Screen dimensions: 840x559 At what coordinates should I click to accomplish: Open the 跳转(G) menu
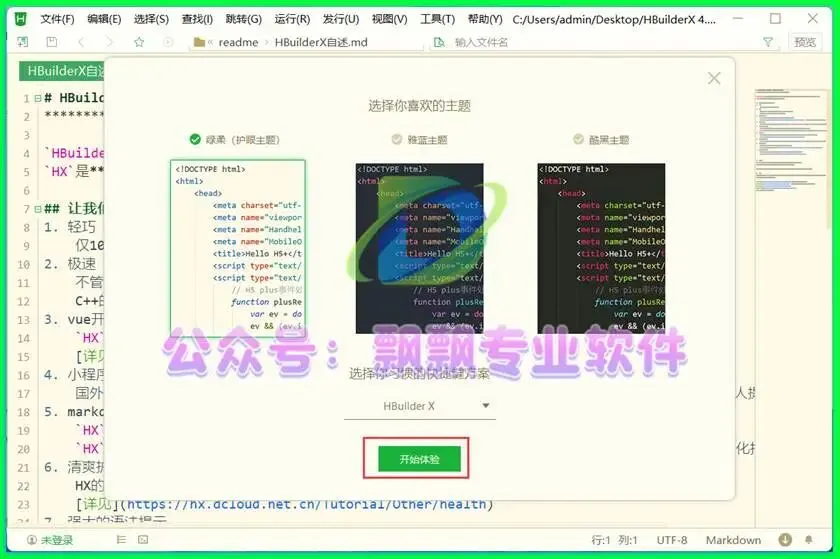pos(244,19)
